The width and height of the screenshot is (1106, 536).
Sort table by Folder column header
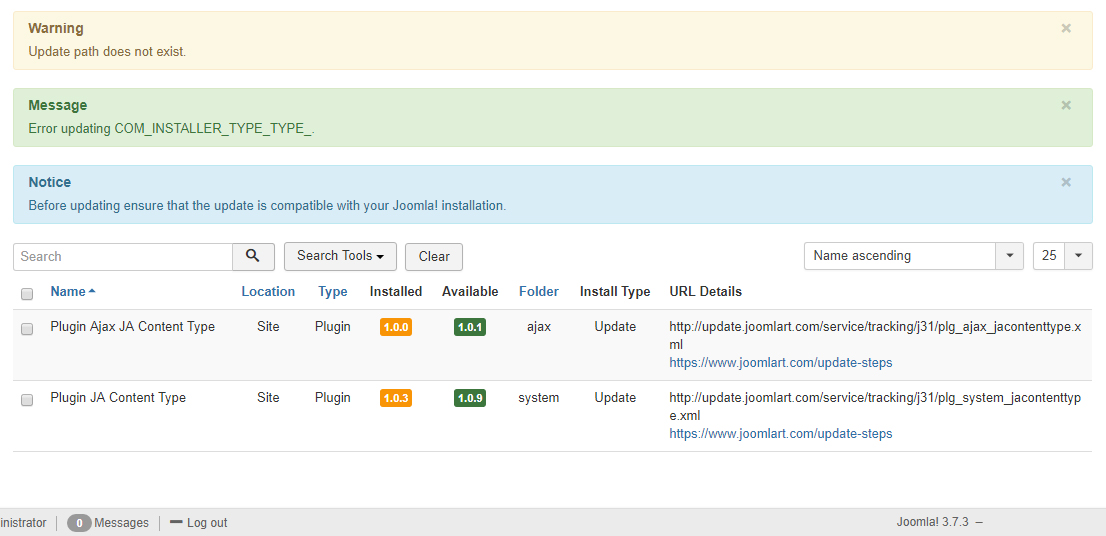(x=538, y=292)
